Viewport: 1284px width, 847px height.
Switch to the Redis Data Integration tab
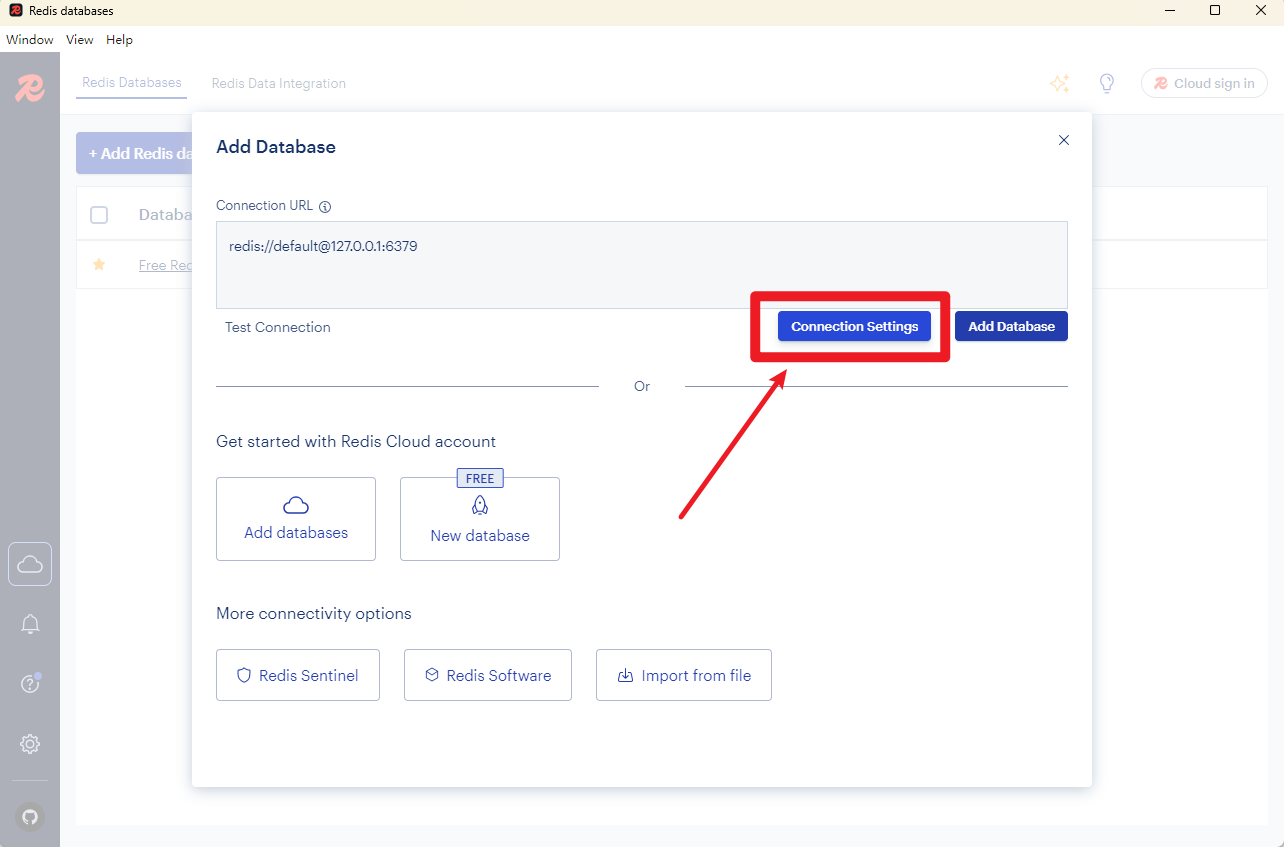tap(279, 84)
